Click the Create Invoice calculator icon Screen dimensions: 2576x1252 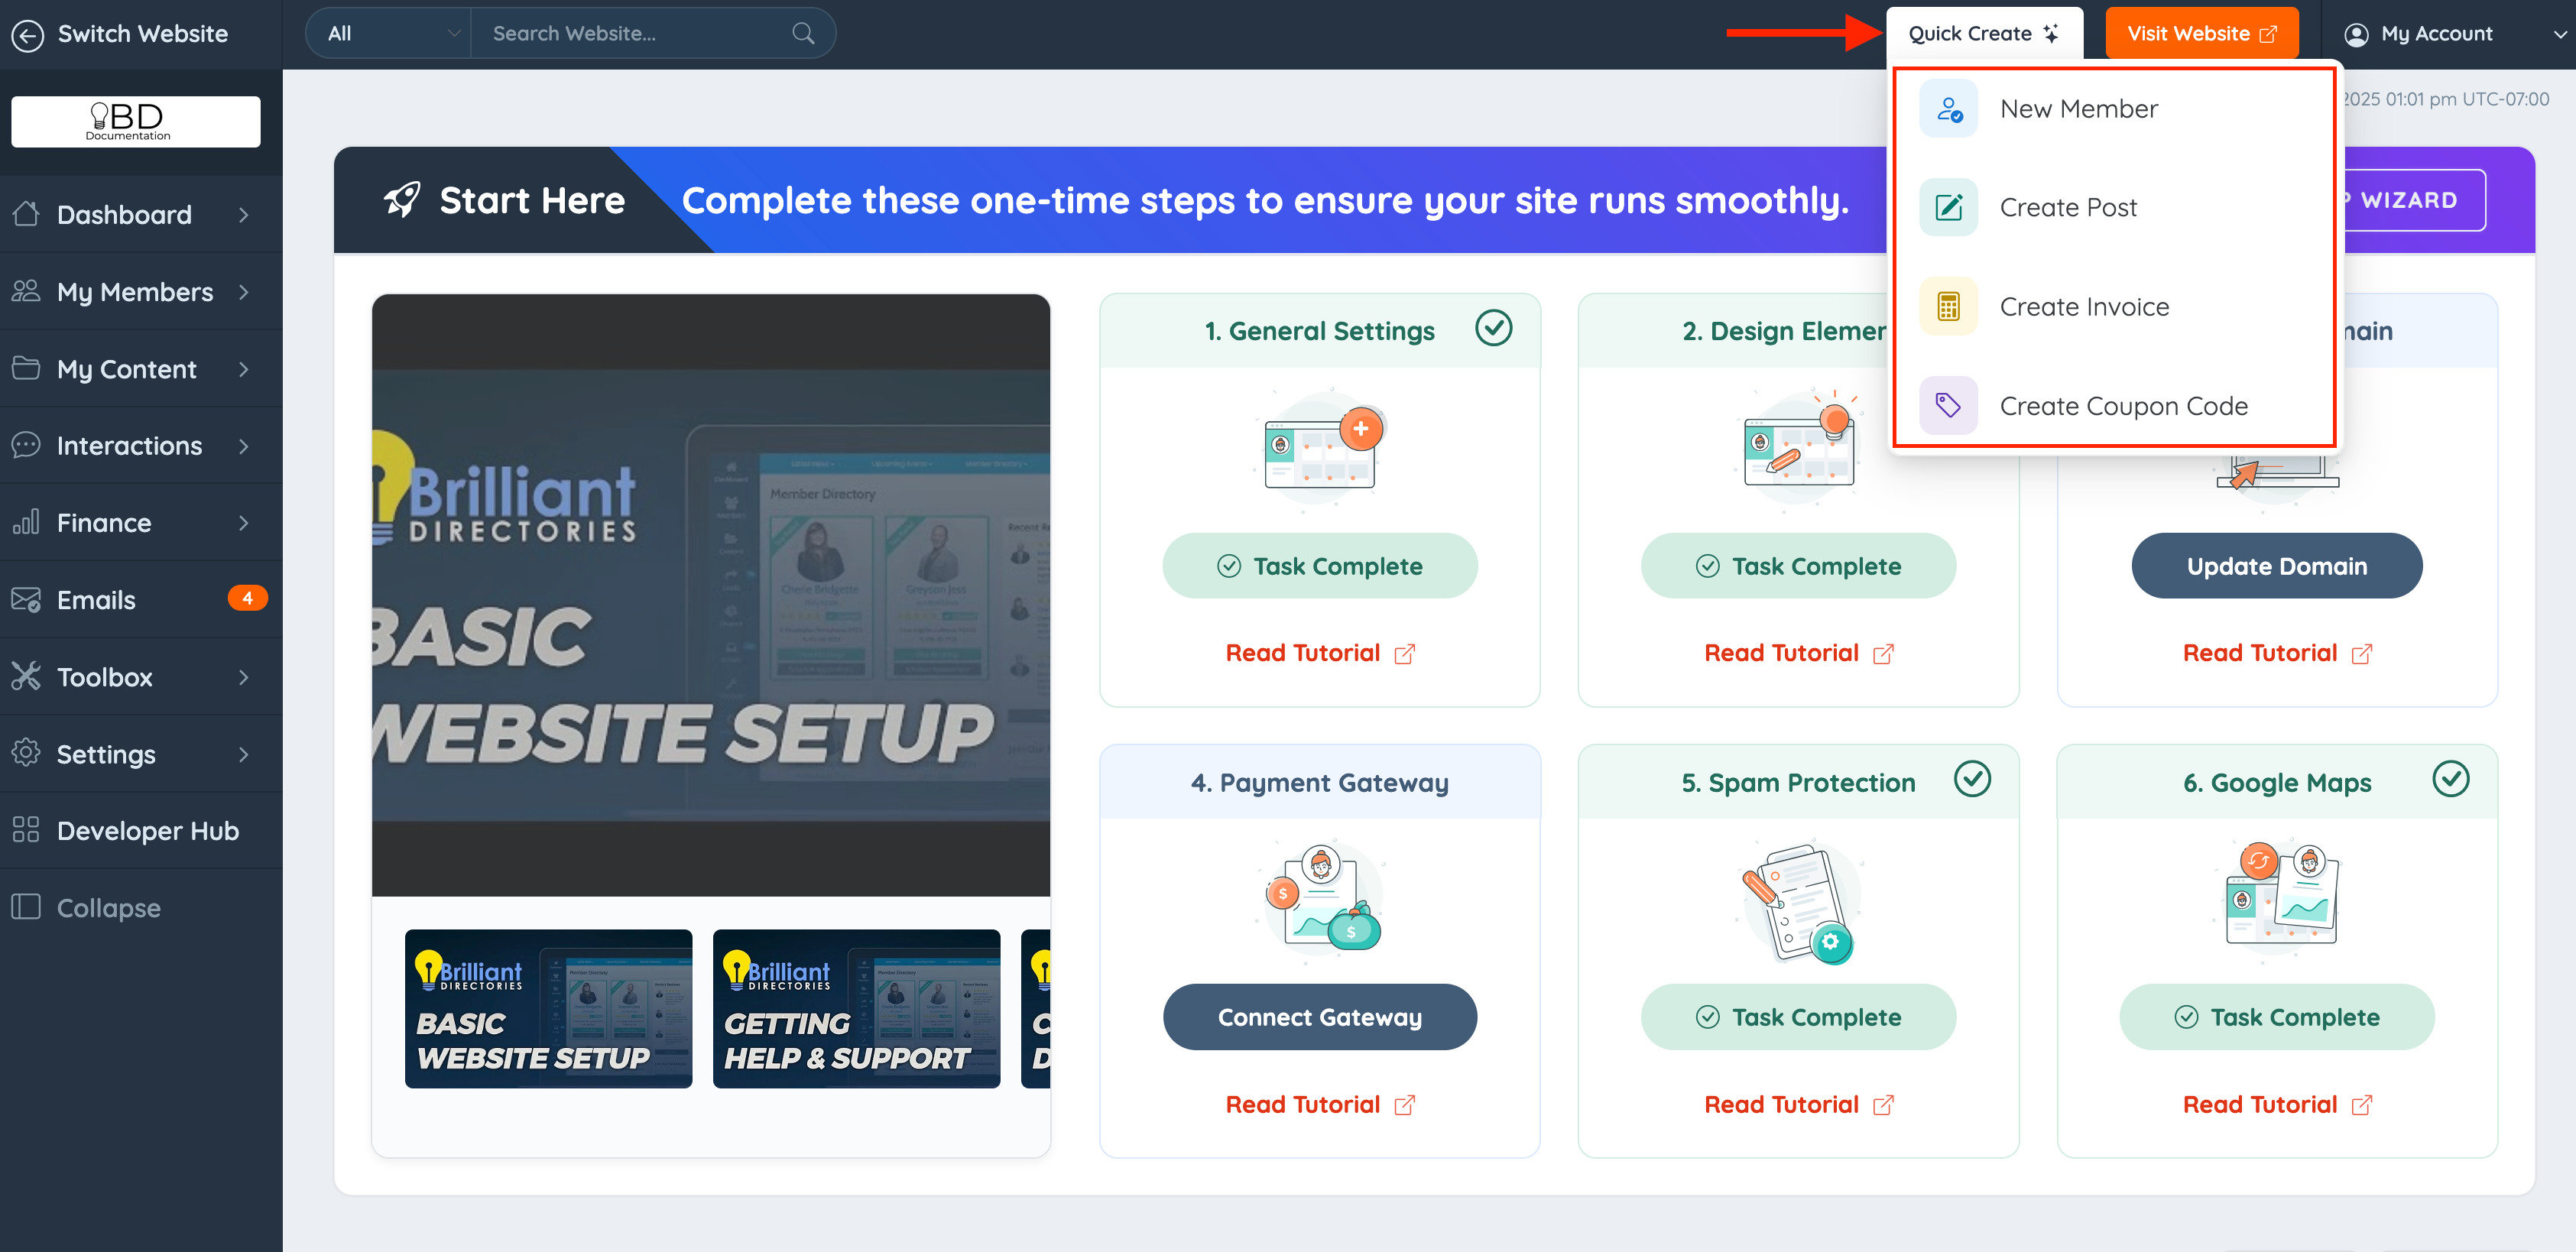(x=1948, y=306)
